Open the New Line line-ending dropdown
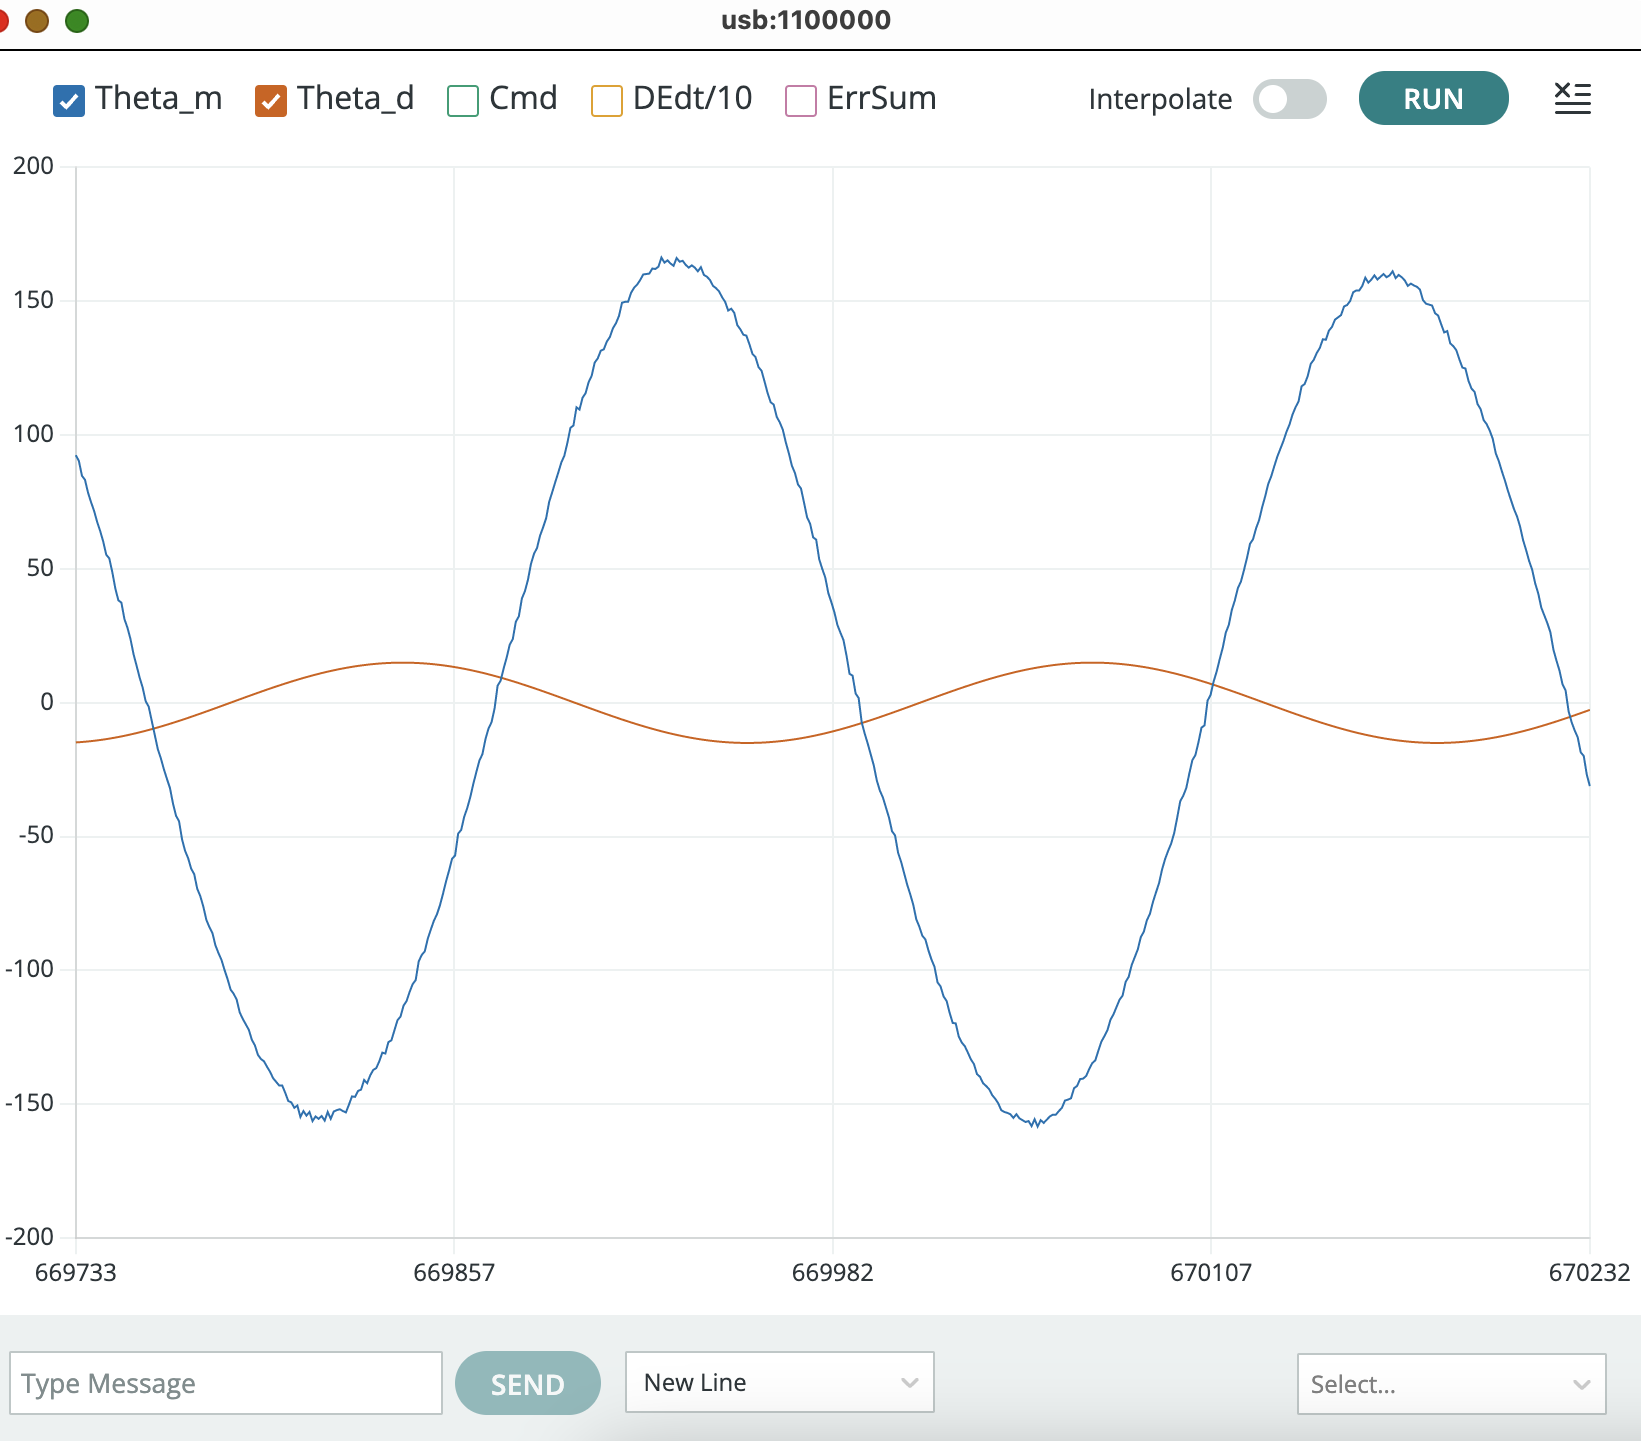The image size is (1641, 1441). pyautogui.click(x=779, y=1382)
